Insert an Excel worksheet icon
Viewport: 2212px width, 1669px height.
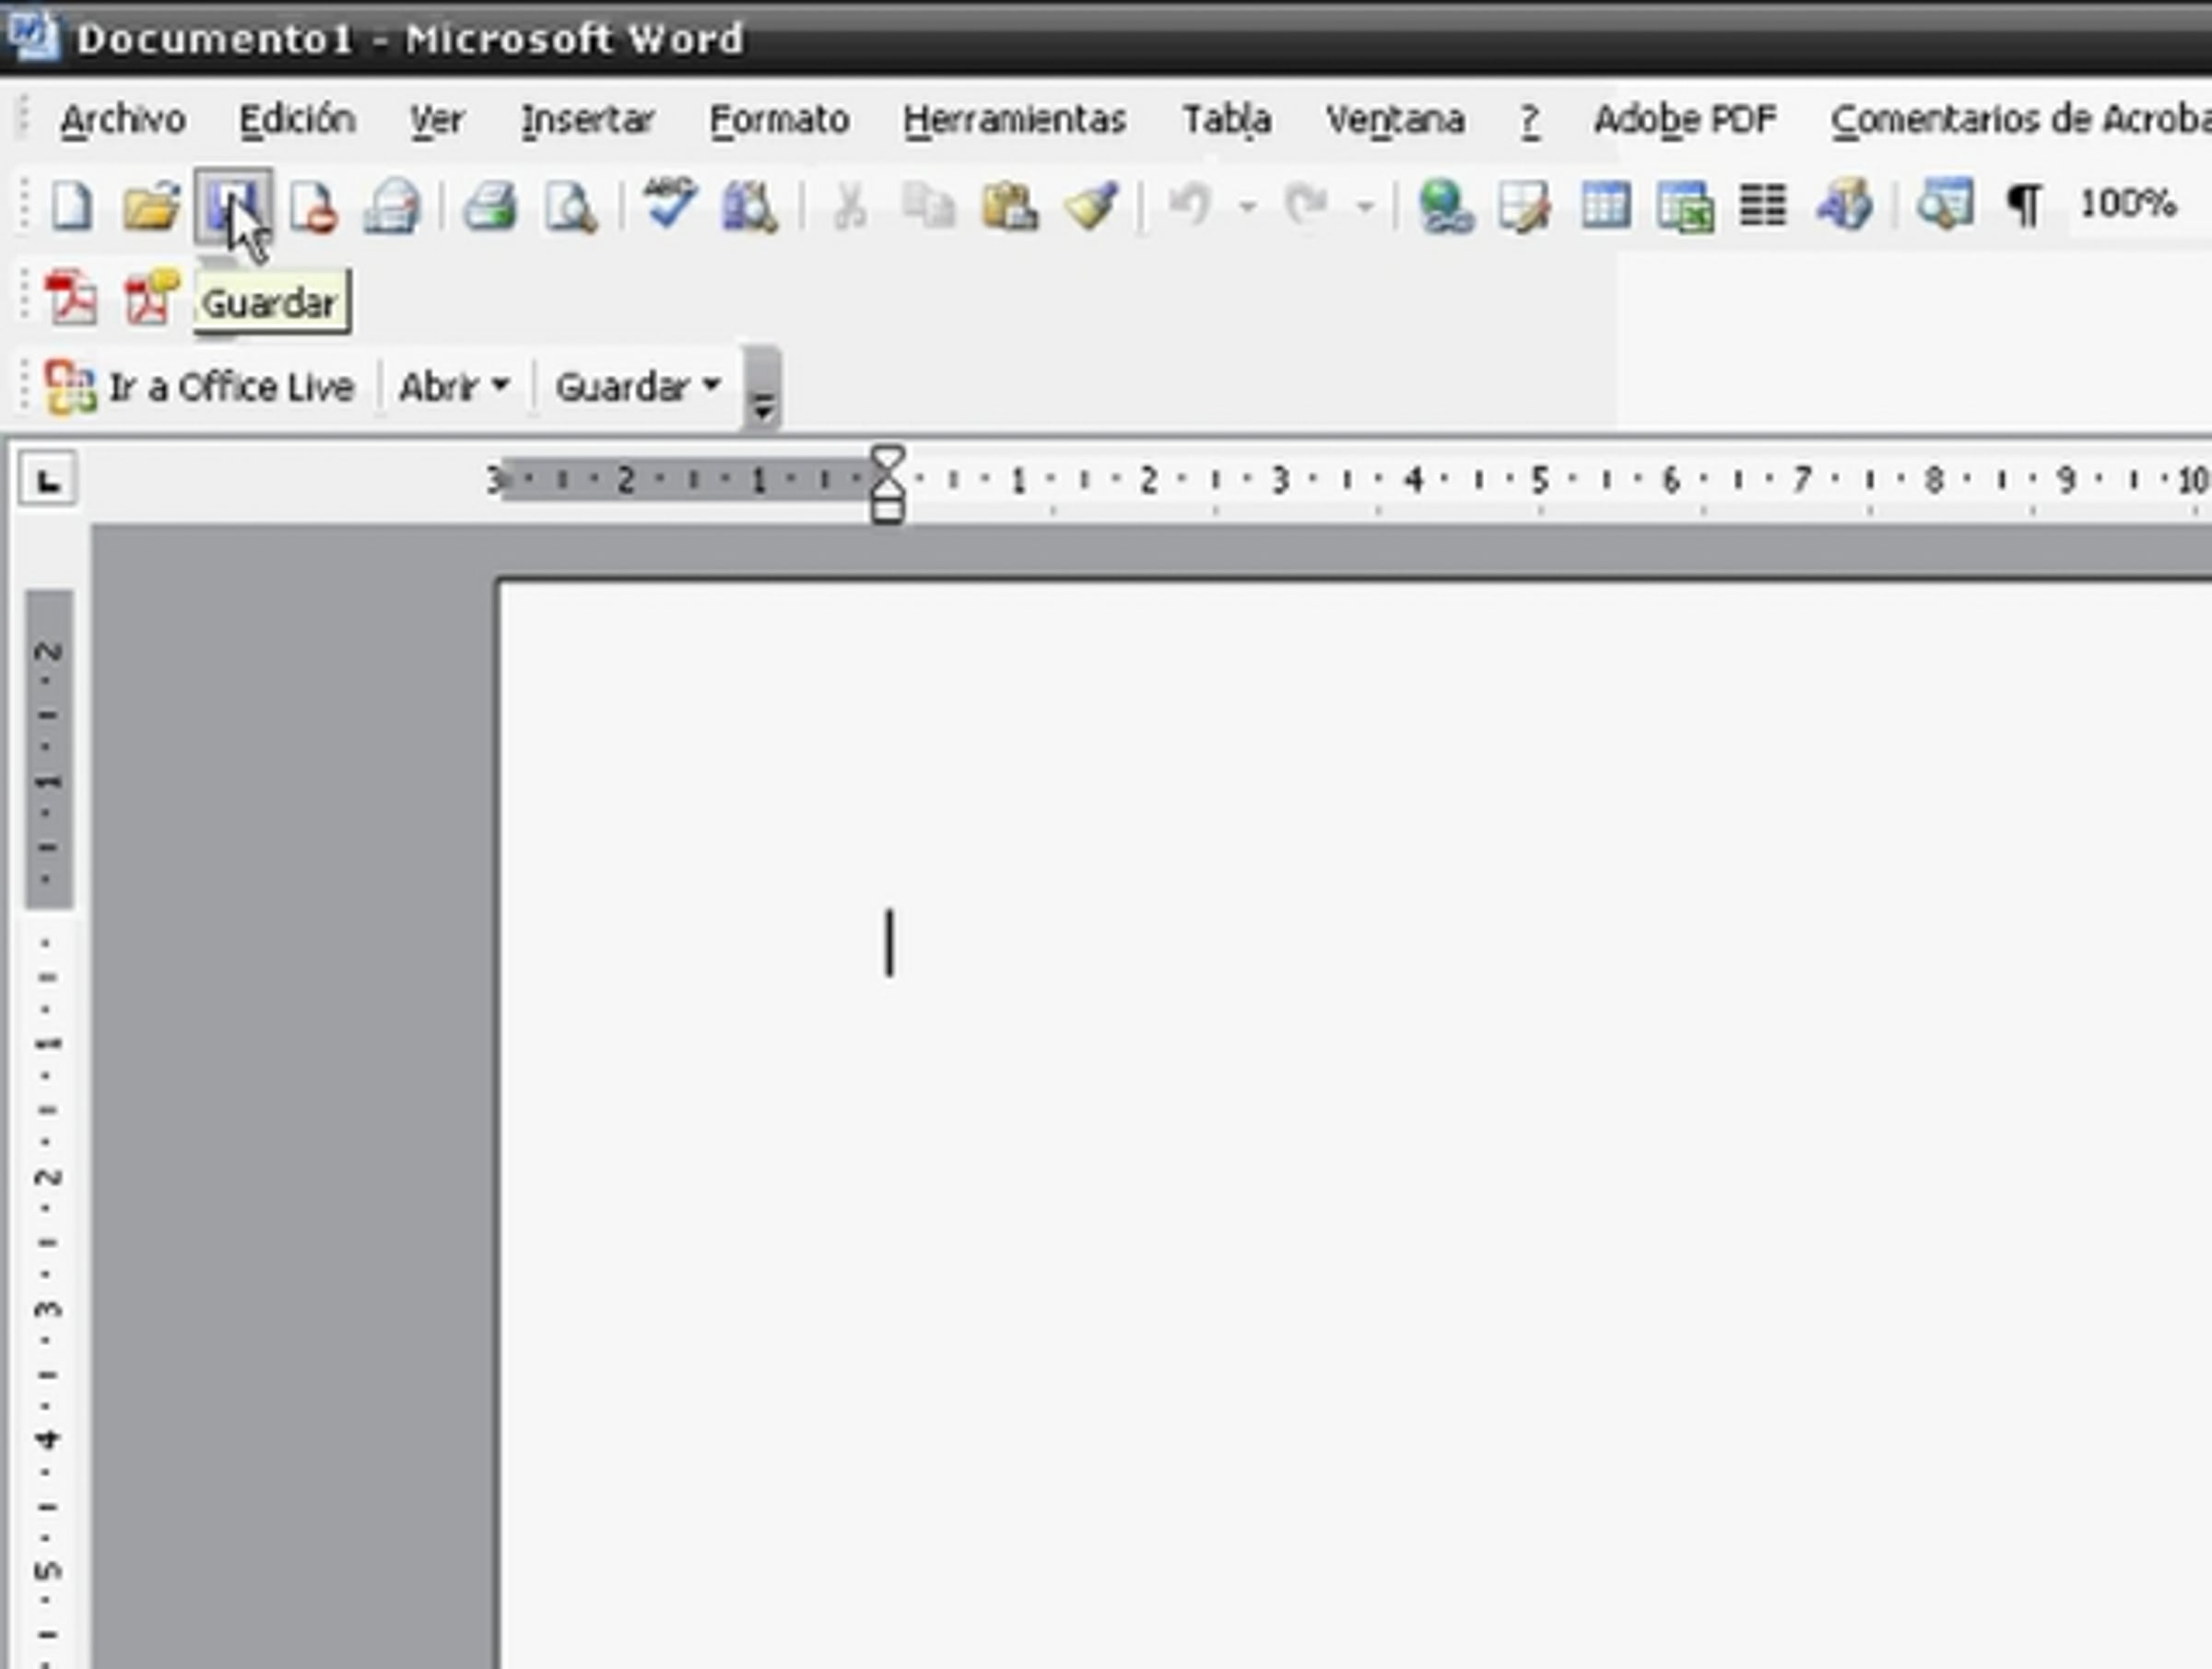[1685, 207]
